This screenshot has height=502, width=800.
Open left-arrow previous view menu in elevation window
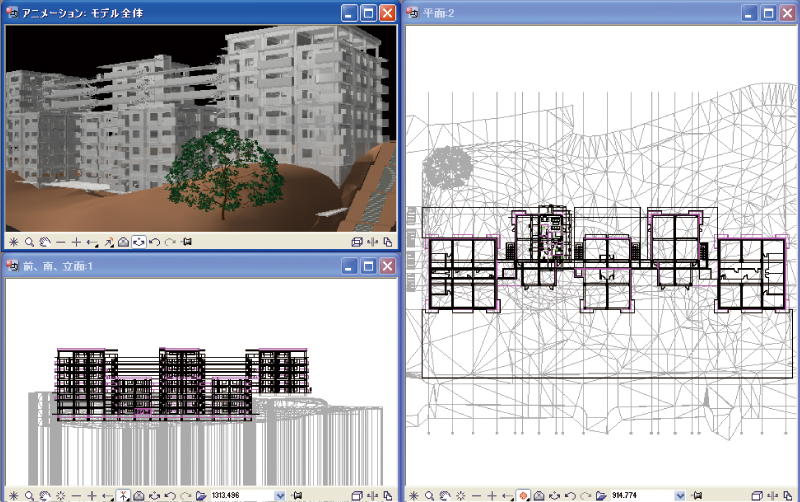pos(107,495)
